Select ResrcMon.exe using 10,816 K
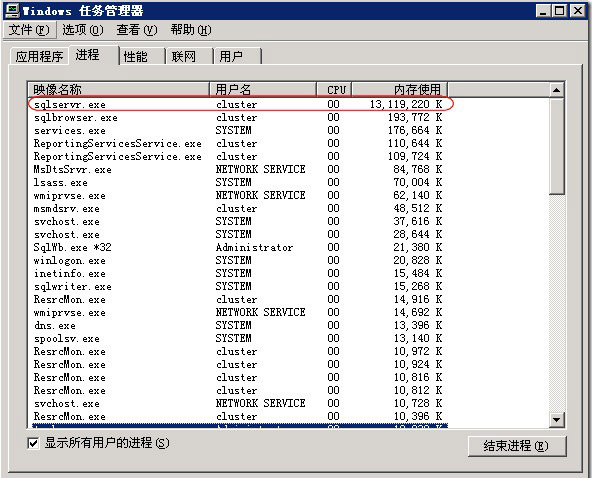This screenshot has width=592, height=478. click(238, 377)
